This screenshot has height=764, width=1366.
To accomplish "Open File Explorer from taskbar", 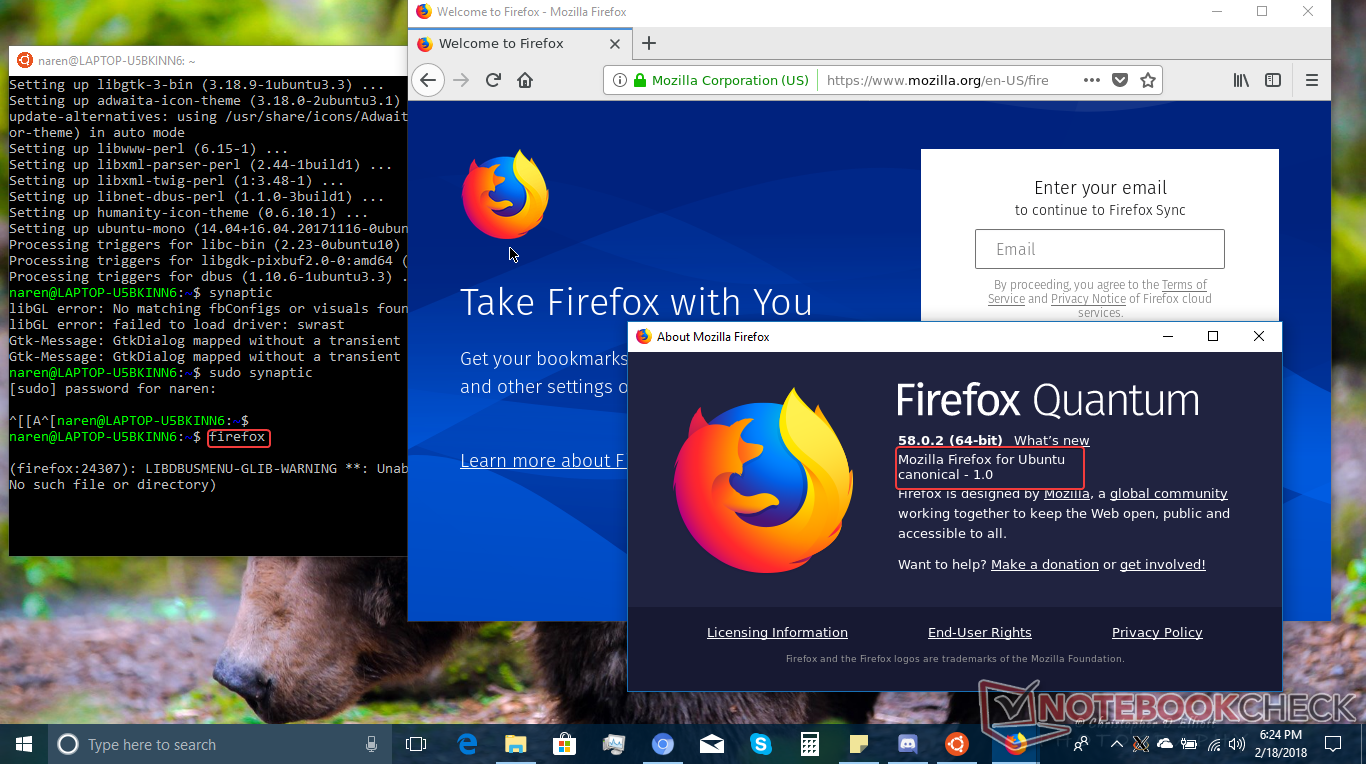I will (516, 744).
